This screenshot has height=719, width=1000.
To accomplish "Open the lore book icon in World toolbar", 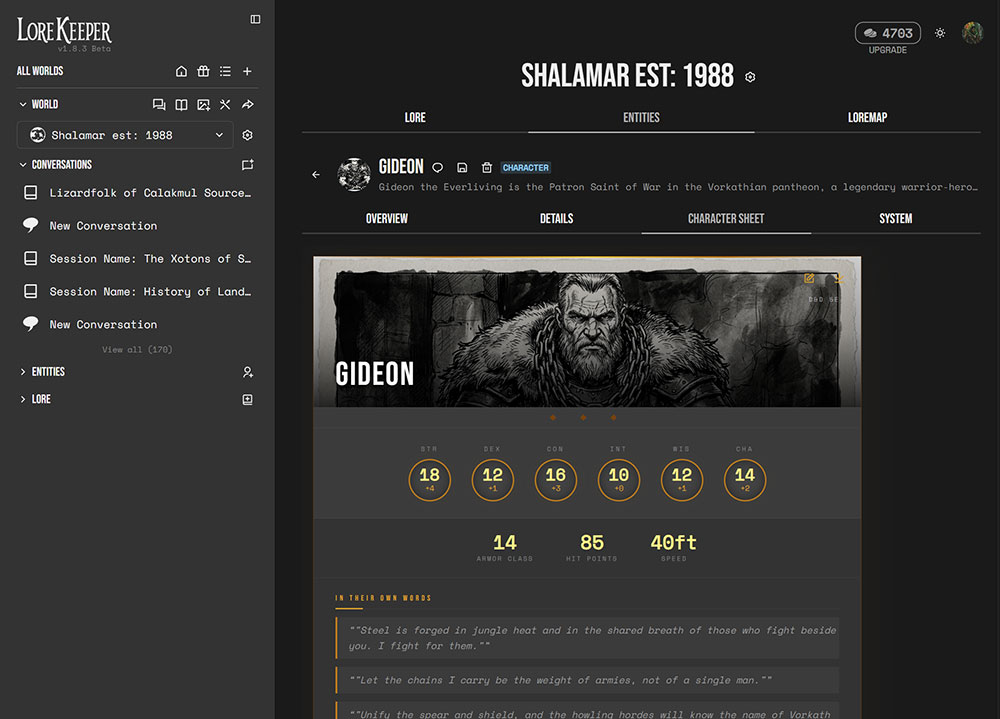I will coord(181,104).
